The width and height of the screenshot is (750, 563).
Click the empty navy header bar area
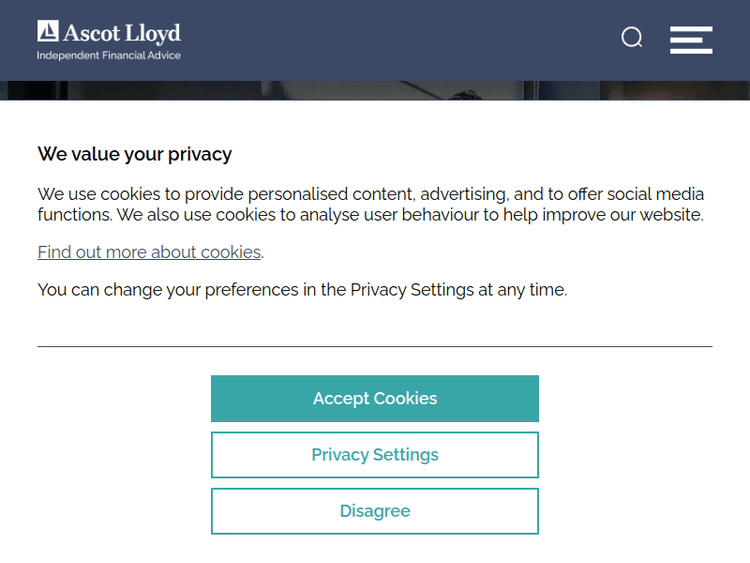400,40
